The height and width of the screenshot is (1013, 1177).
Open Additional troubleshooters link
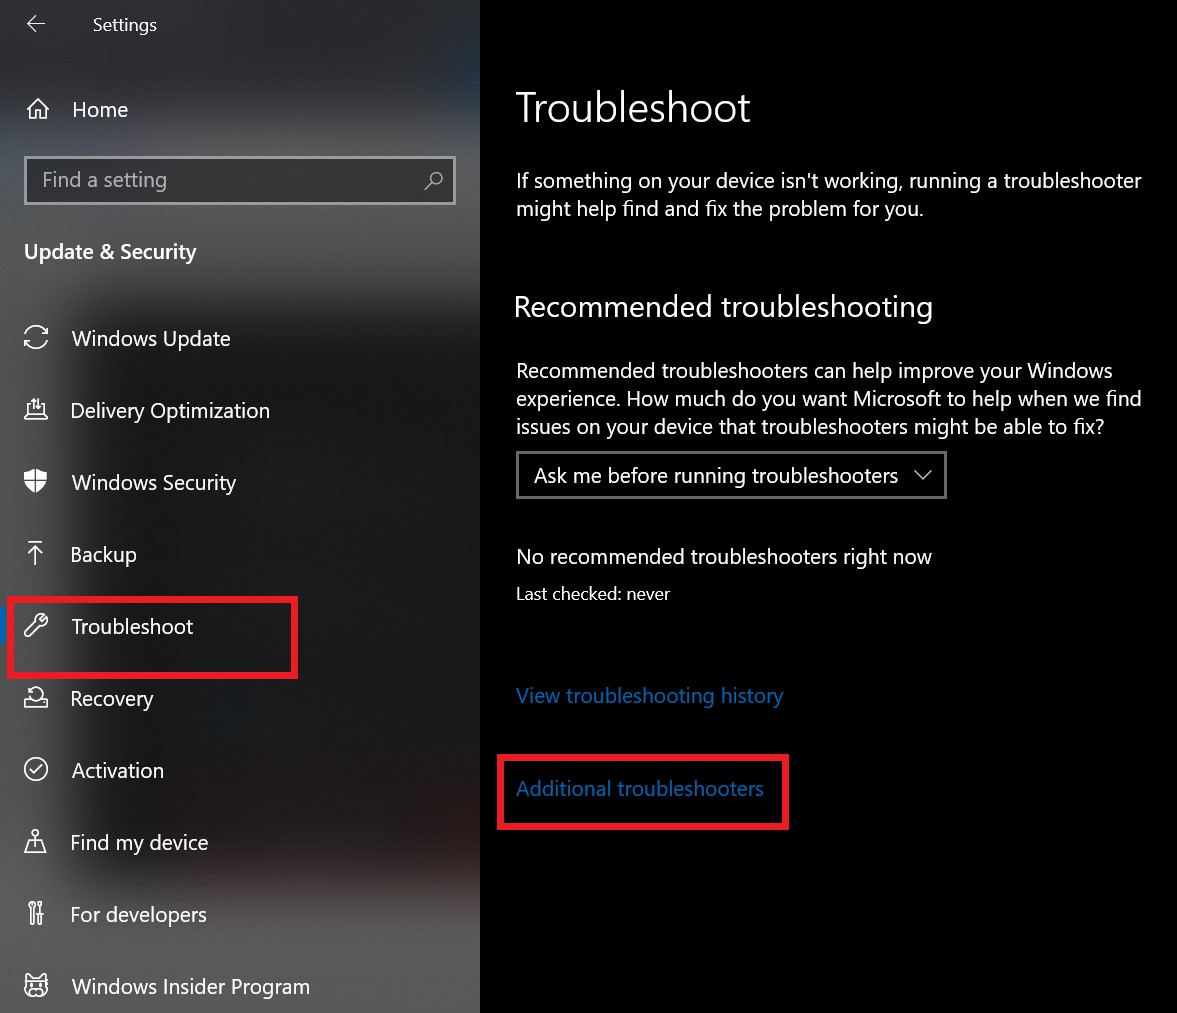coord(639,789)
